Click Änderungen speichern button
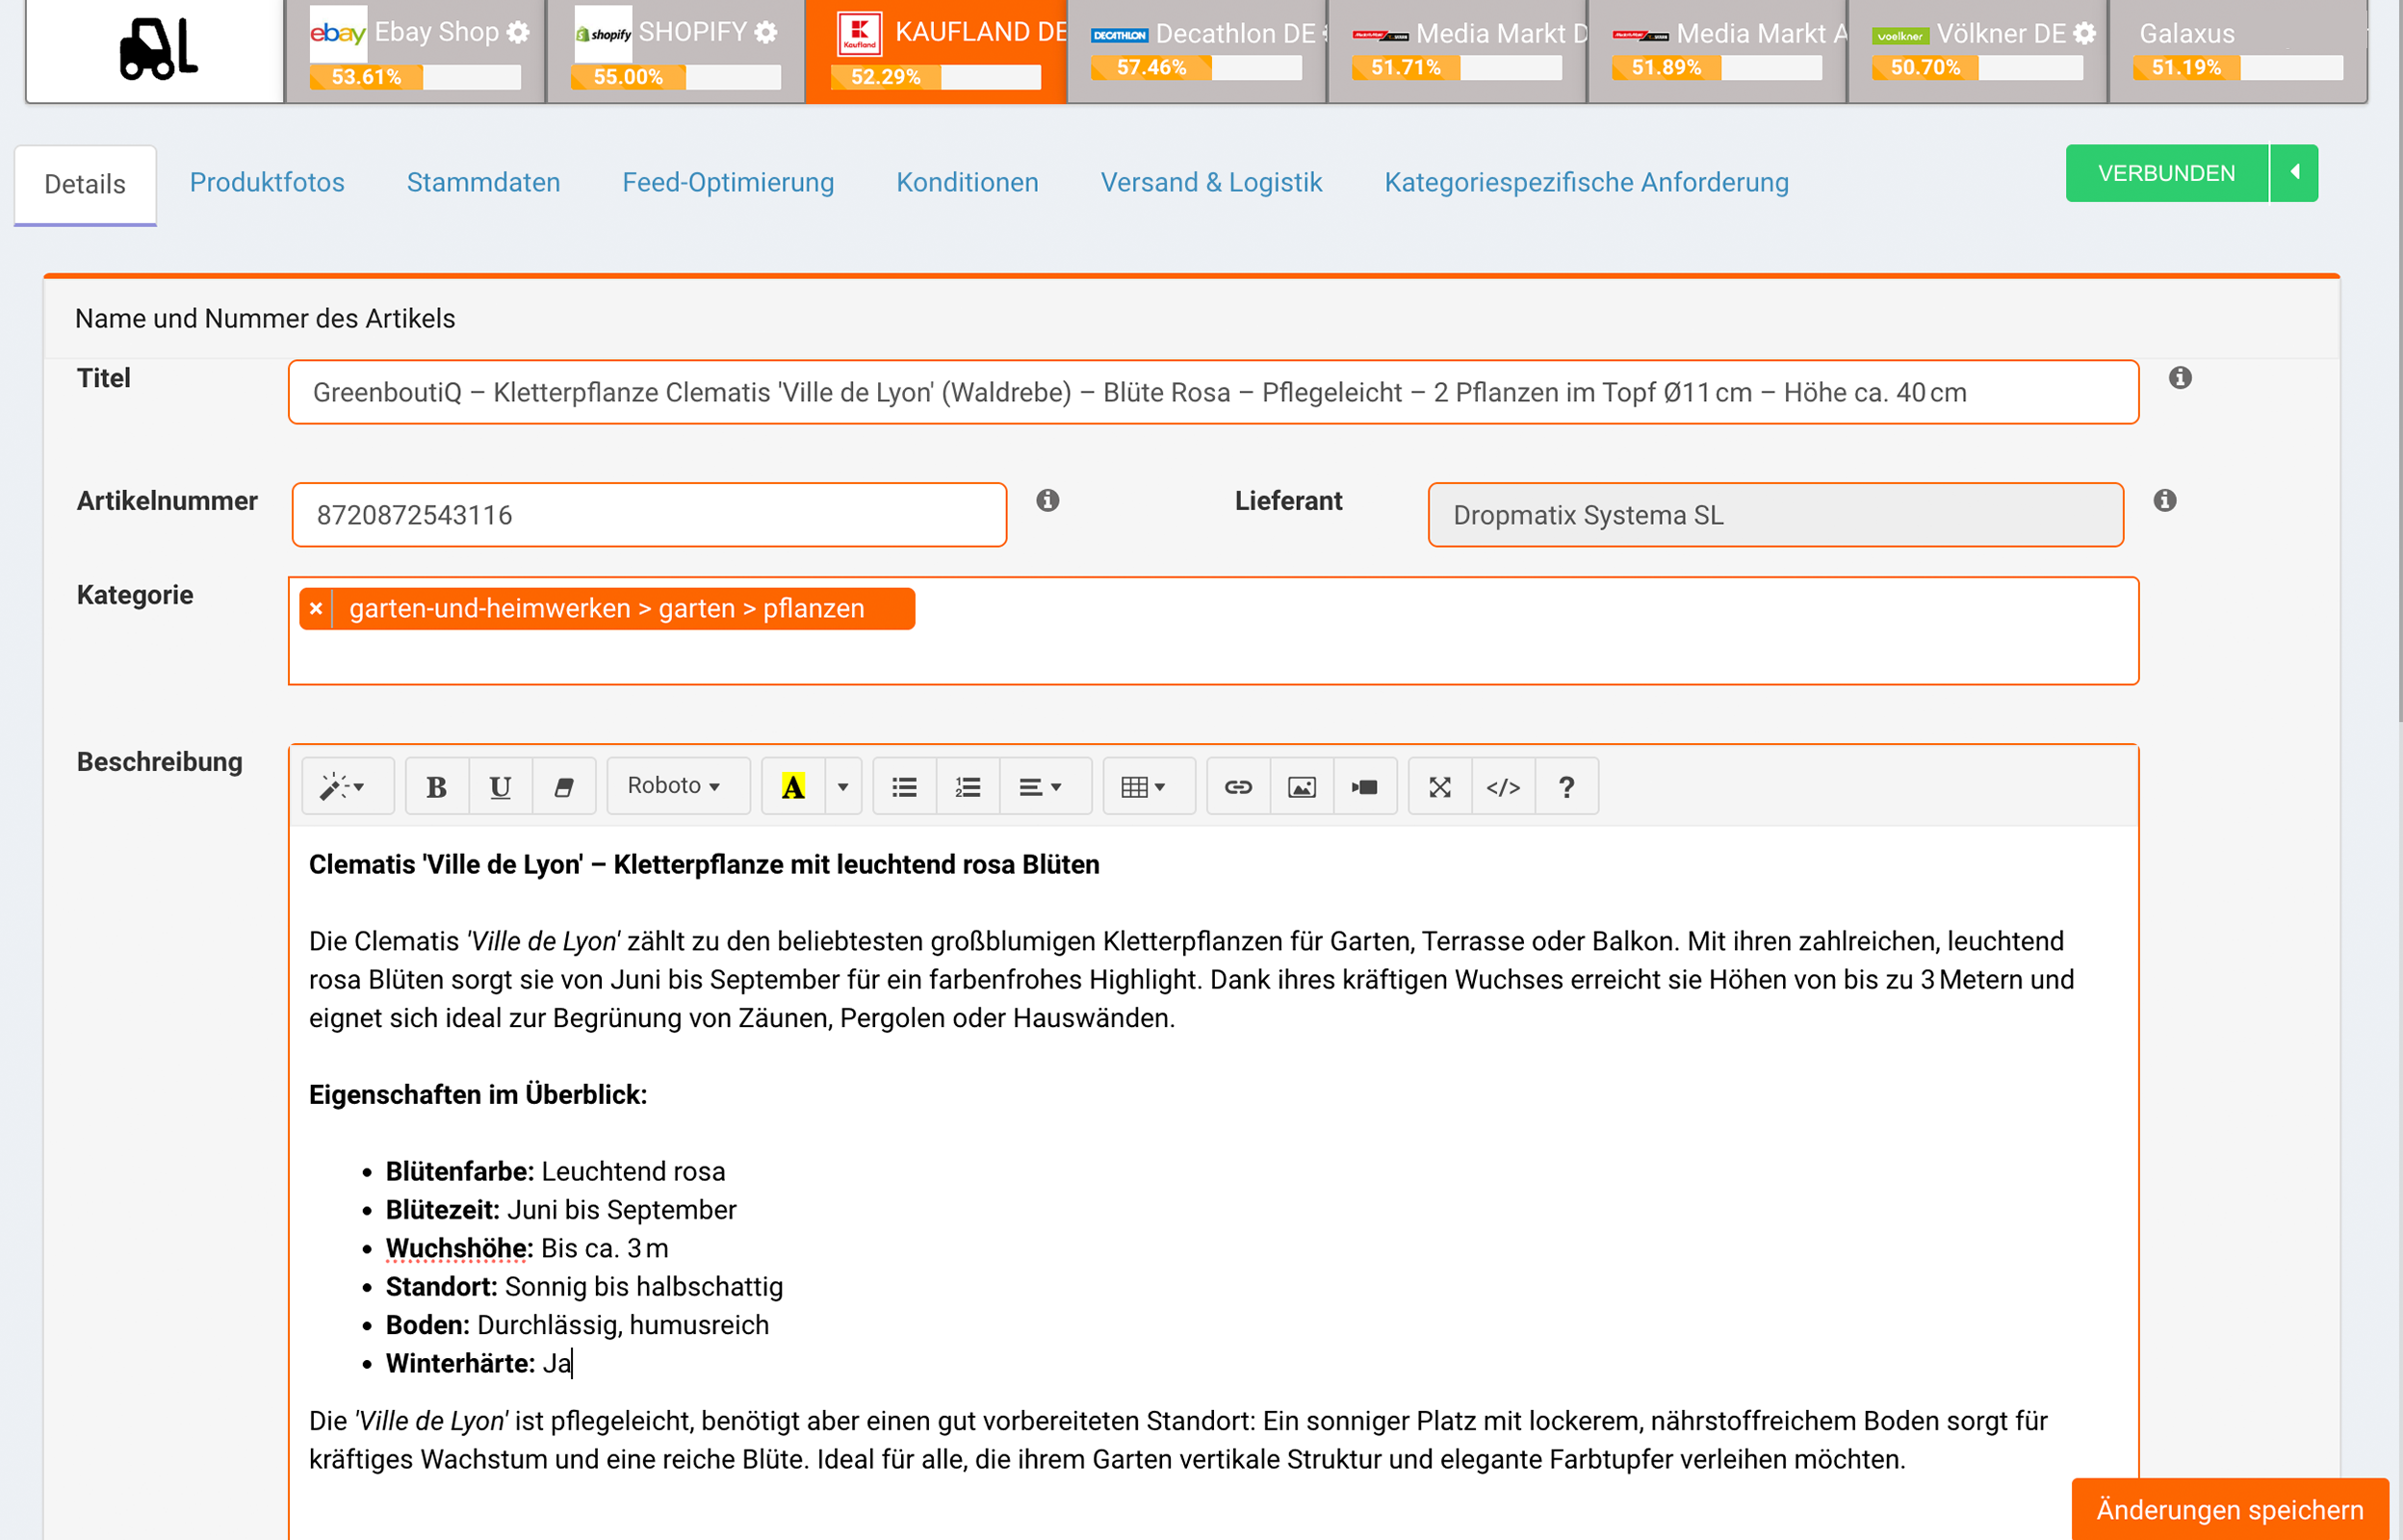Viewport: 2403px width, 1540px height. click(x=2230, y=1509)
